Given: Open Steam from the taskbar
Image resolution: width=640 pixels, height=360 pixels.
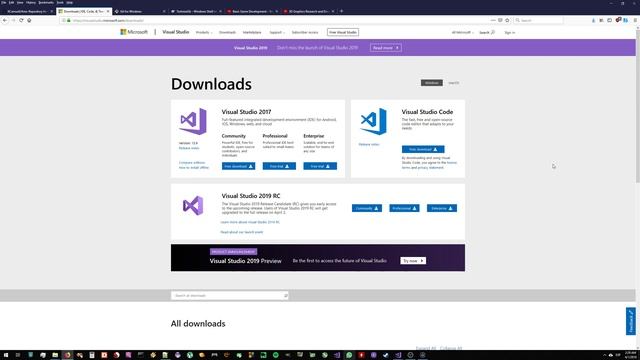Looking at the screenshot, I should coord(386,355).
